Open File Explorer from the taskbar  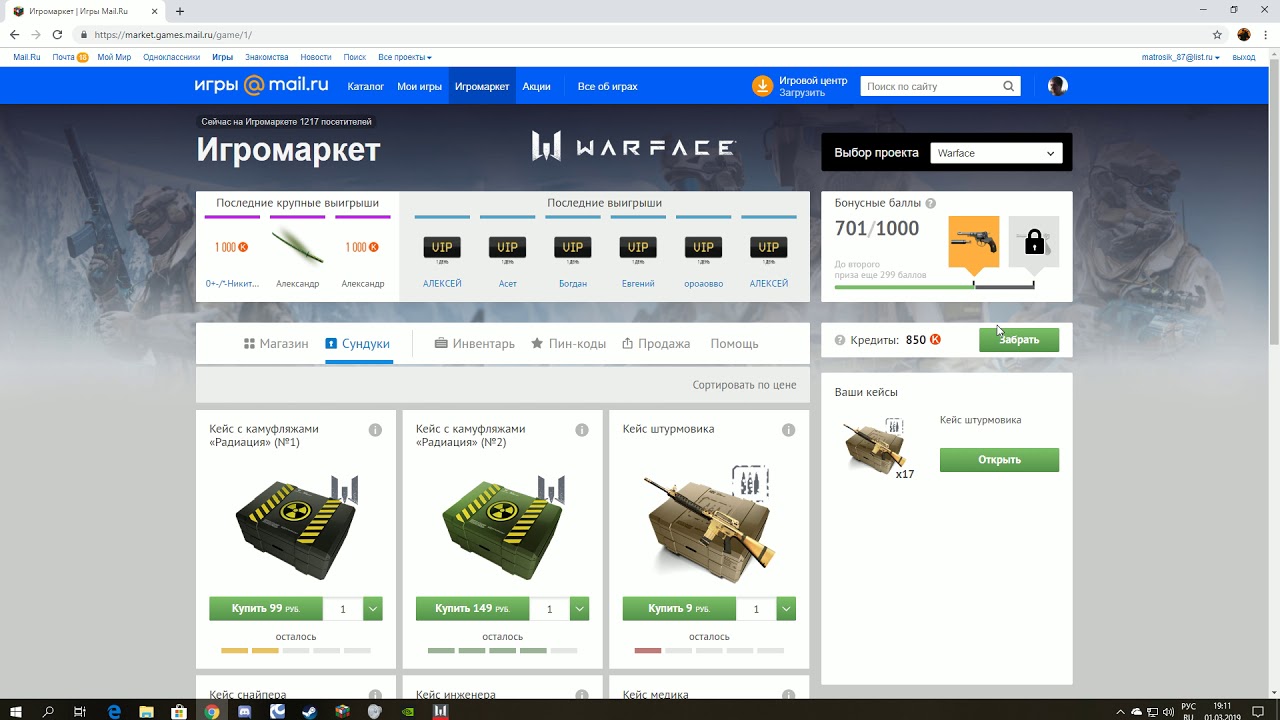point(147,711)
